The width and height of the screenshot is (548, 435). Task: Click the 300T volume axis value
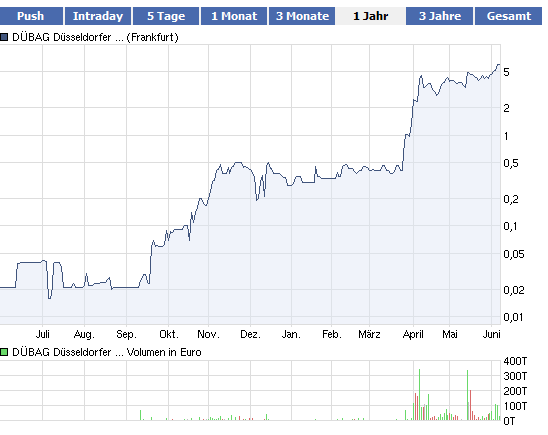tap(515, 376)
